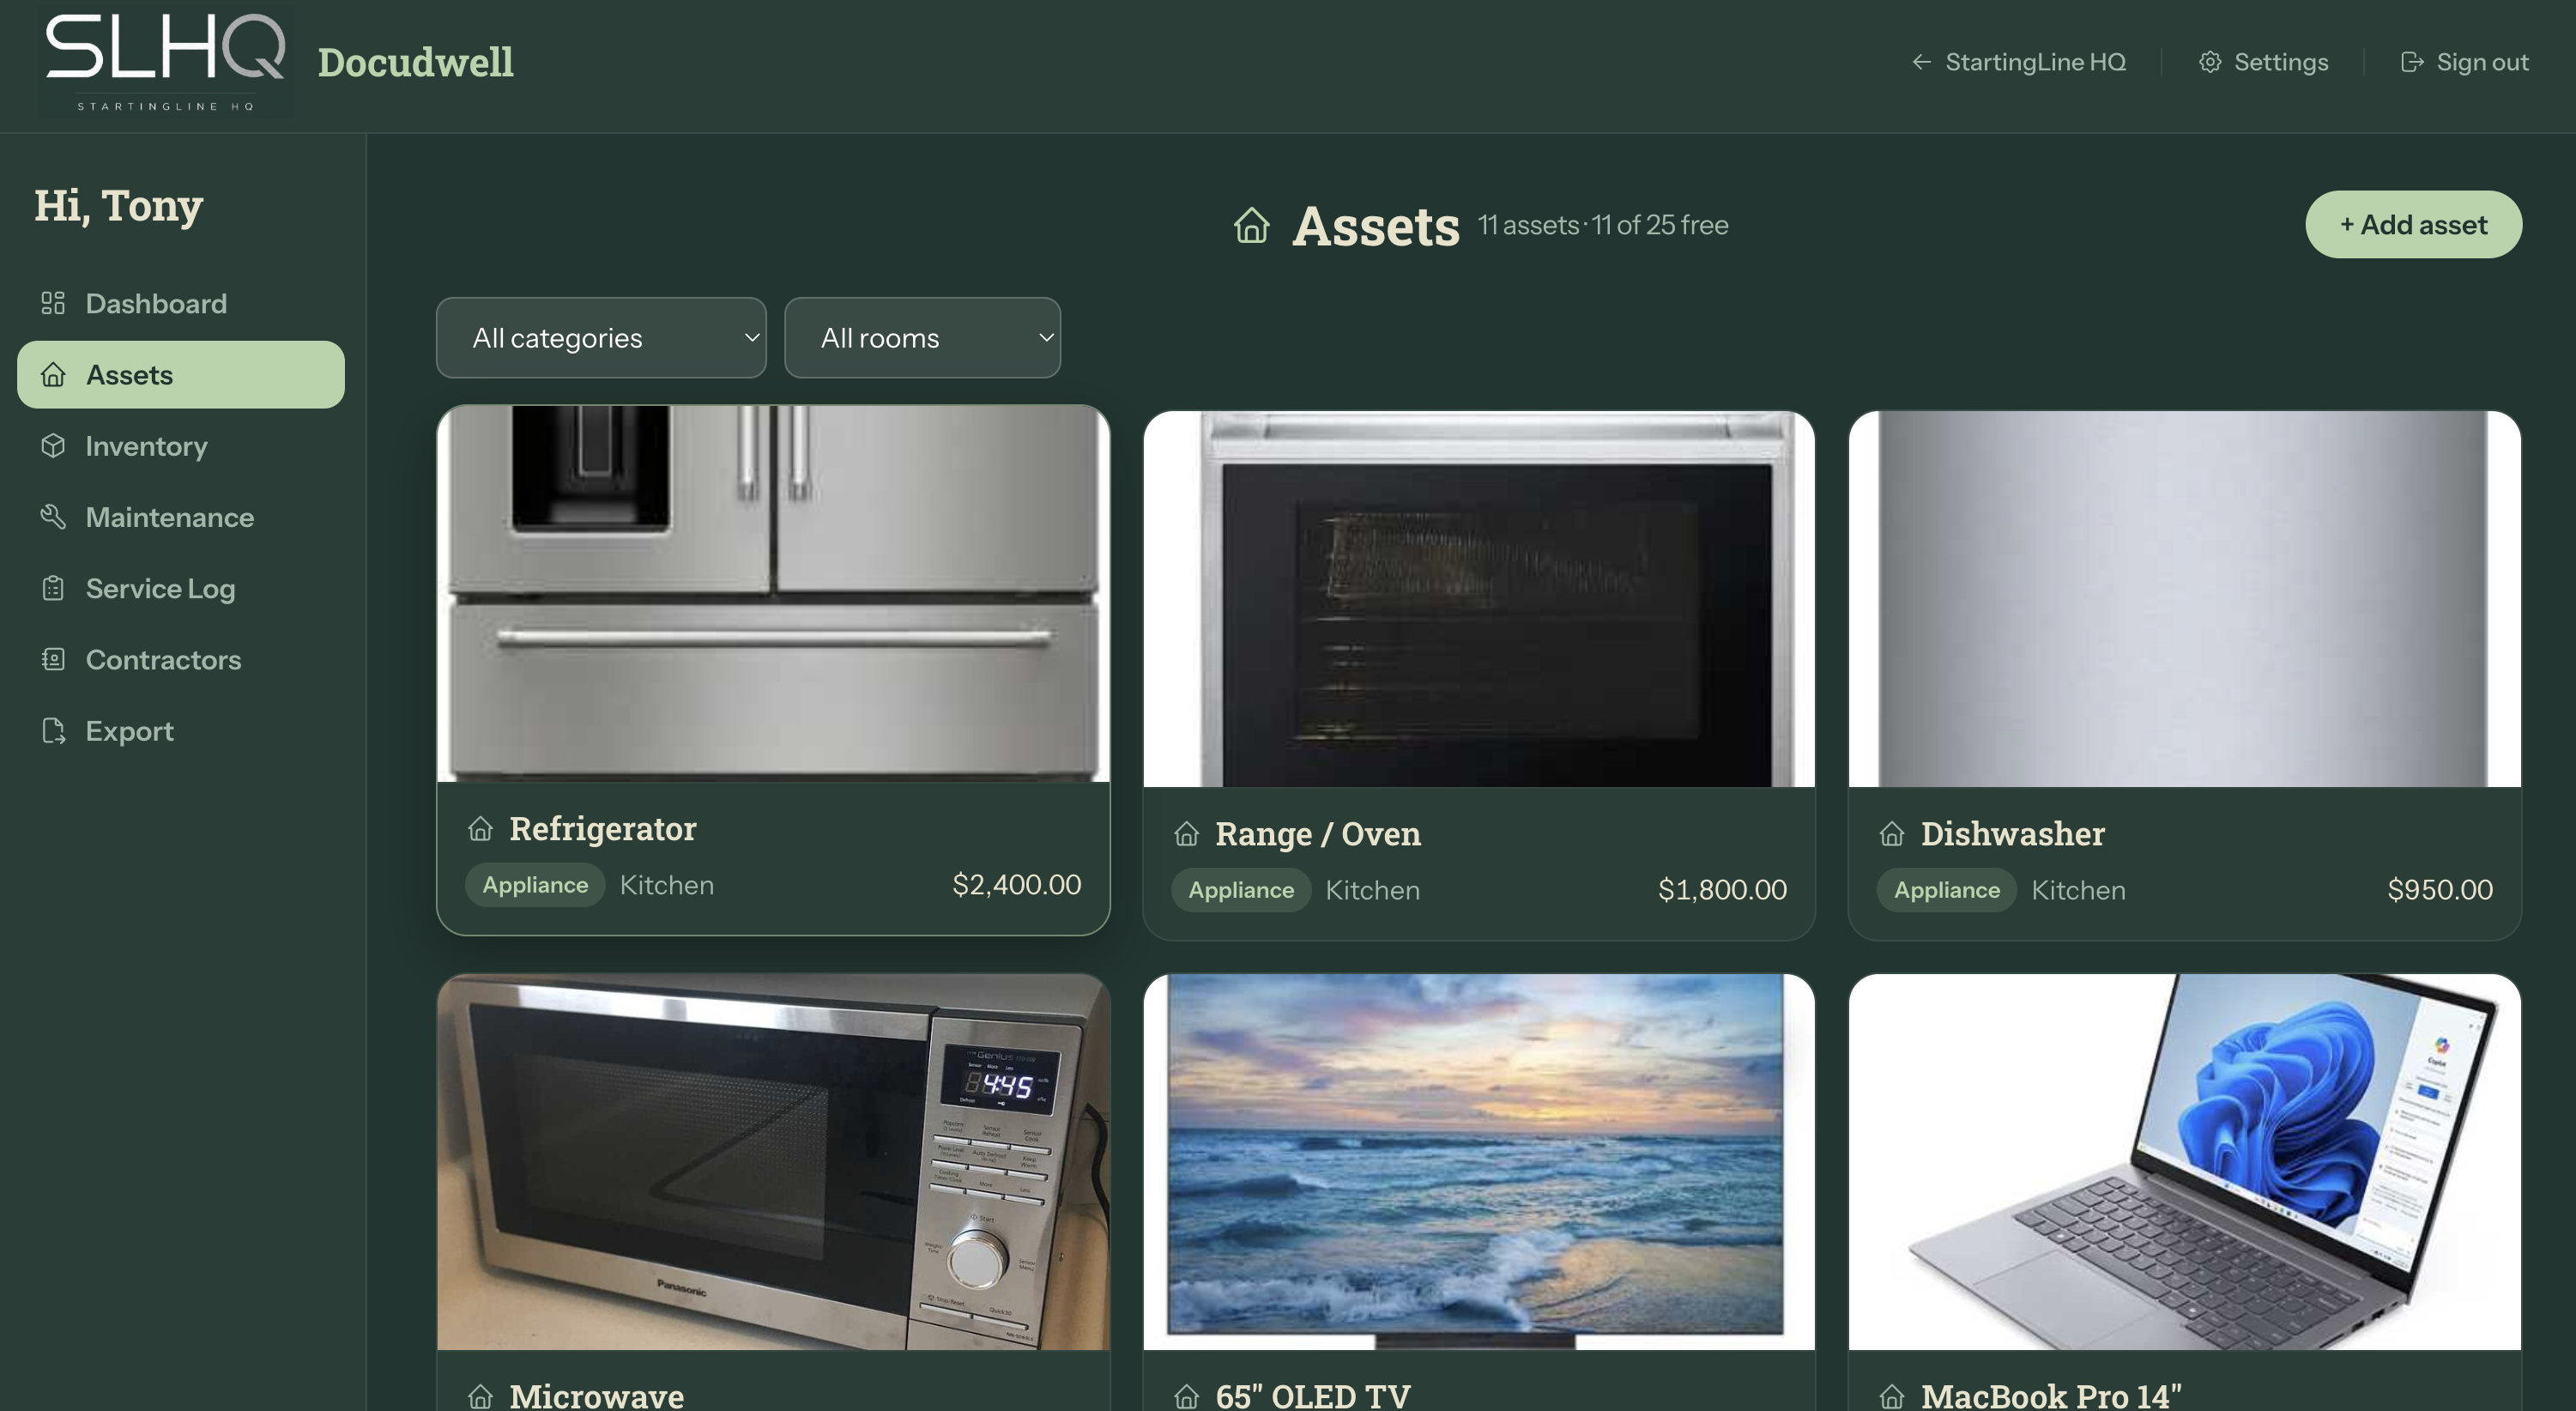This screenshot has width=2576, height=1411.
Task: Click the Dashboard grid icon in sidebar
Action: 53,303
